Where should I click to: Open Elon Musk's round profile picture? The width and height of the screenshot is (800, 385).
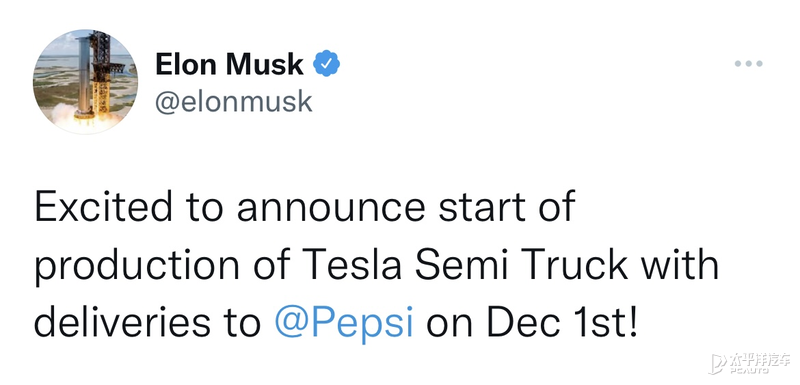(x=85, y=82)
